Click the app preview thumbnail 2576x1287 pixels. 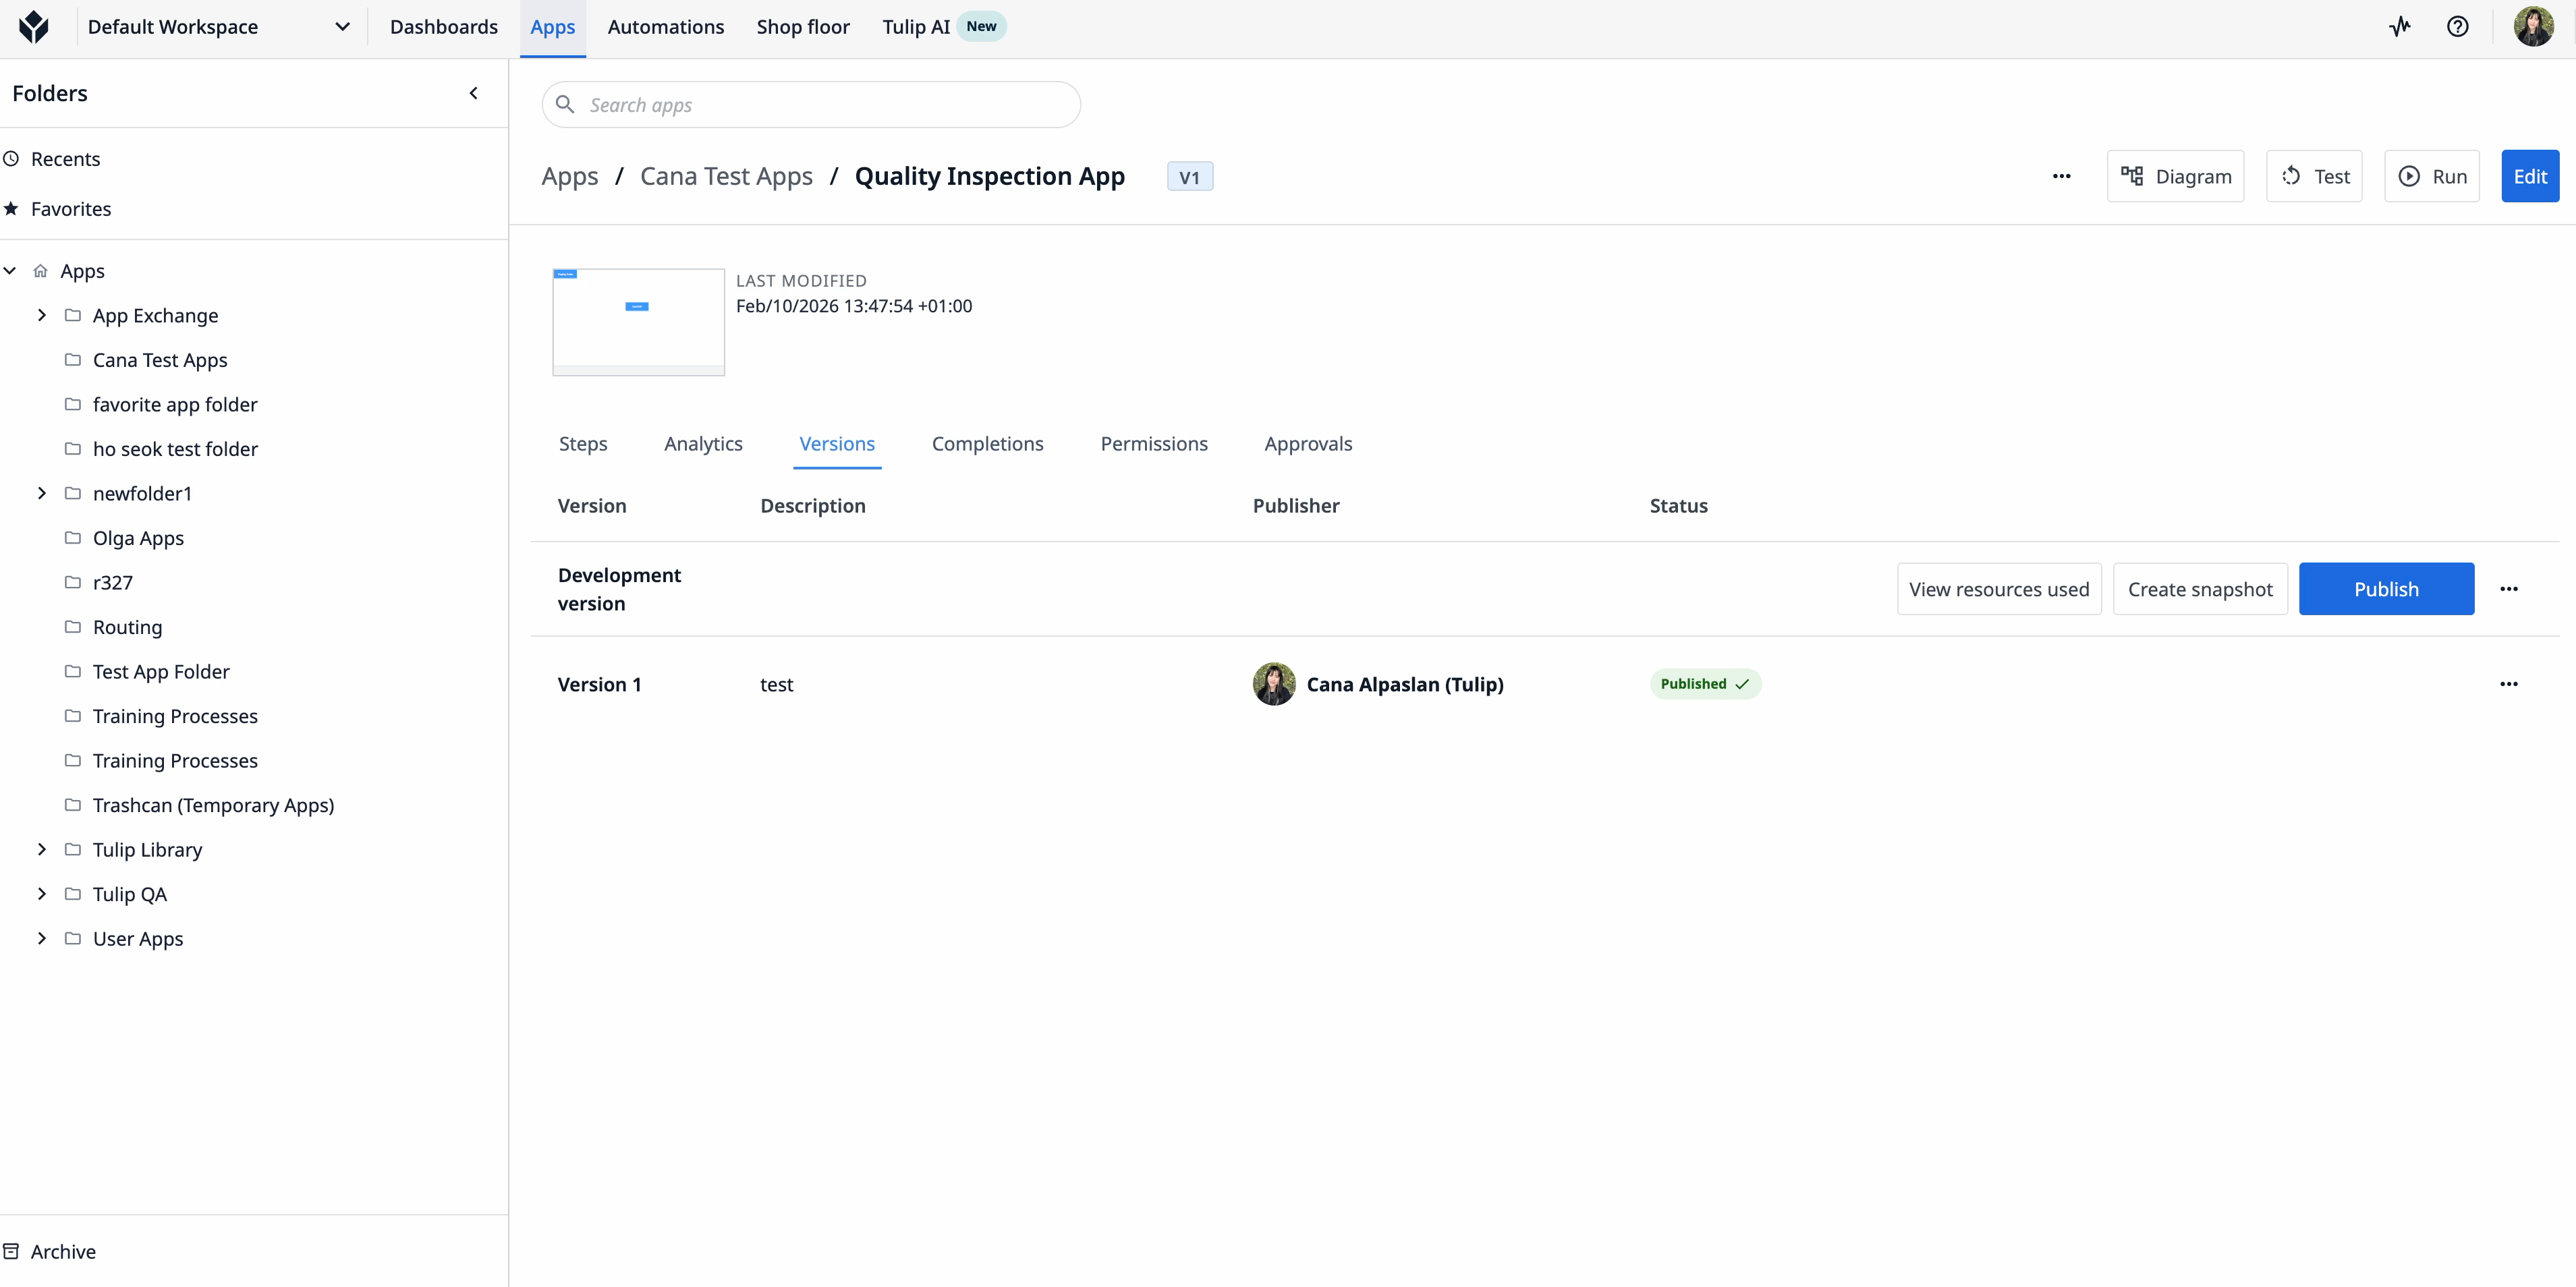pyautogui.click(x=638, y=321)
